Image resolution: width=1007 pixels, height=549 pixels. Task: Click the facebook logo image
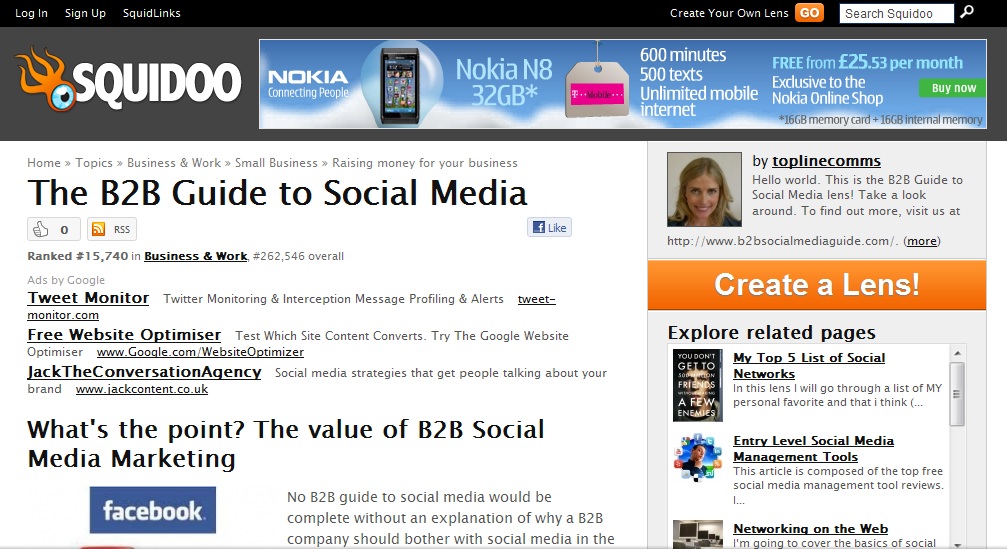click(153, 510)
